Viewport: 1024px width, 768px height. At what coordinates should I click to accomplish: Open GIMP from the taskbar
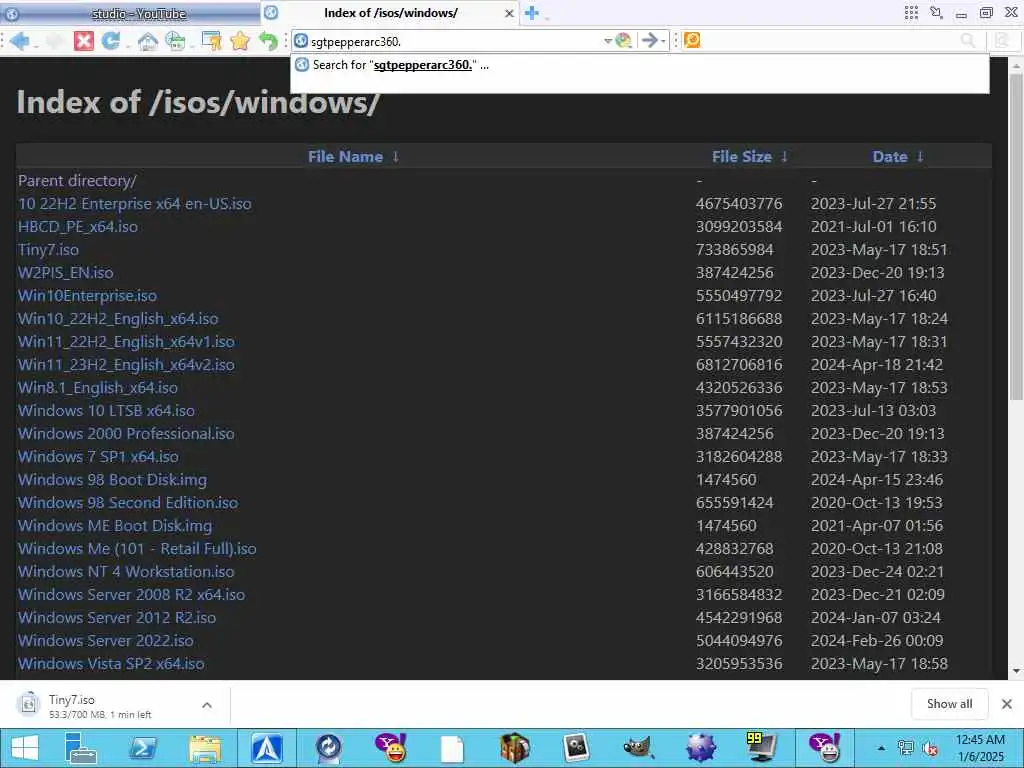(x=639, y=748)
